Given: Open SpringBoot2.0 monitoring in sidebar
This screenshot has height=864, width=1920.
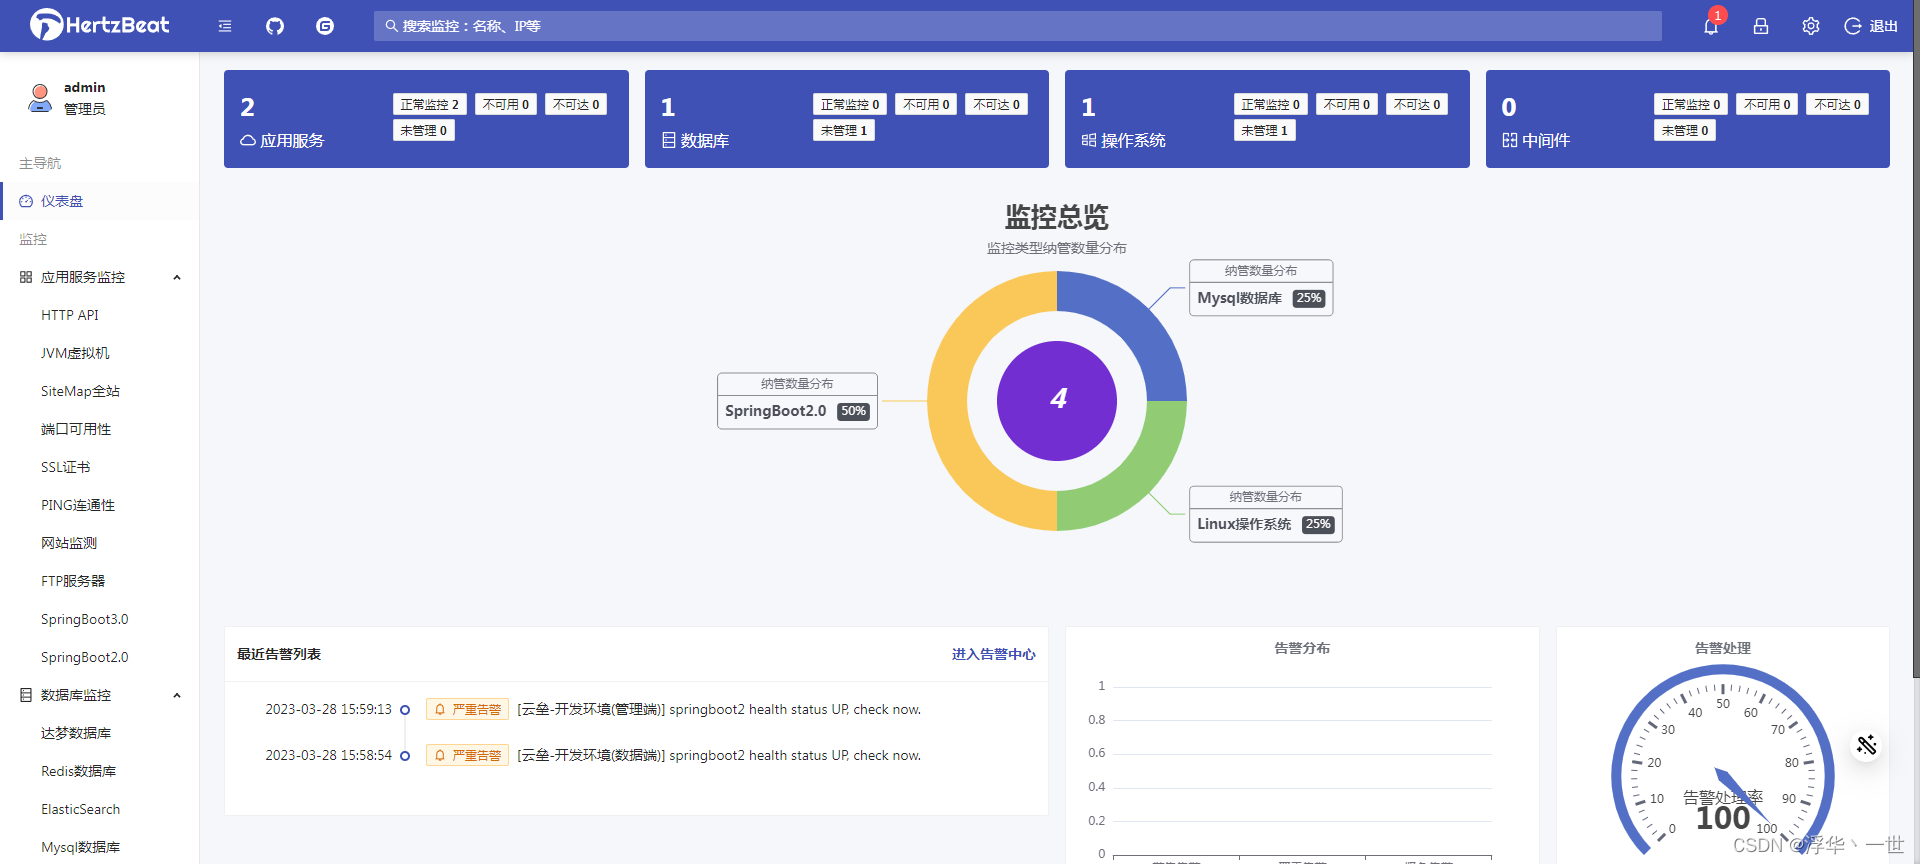Looking at the screenshot, I should [x=85, y=657].
